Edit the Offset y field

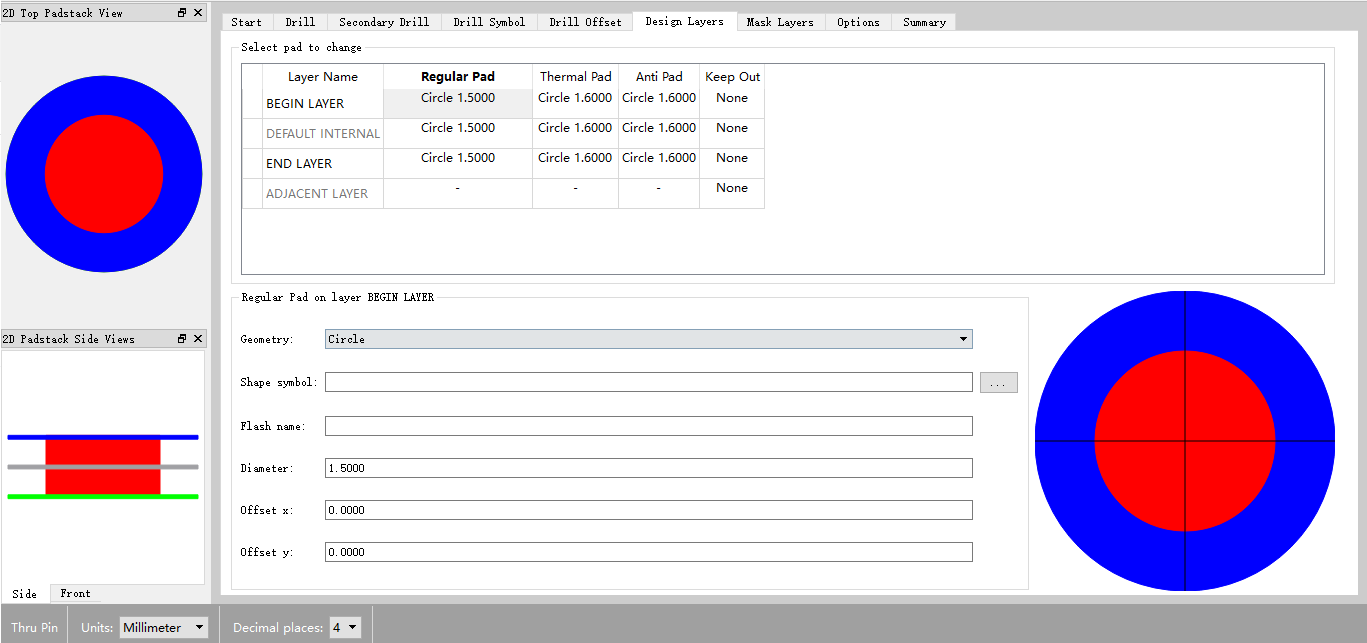[649, 552]
